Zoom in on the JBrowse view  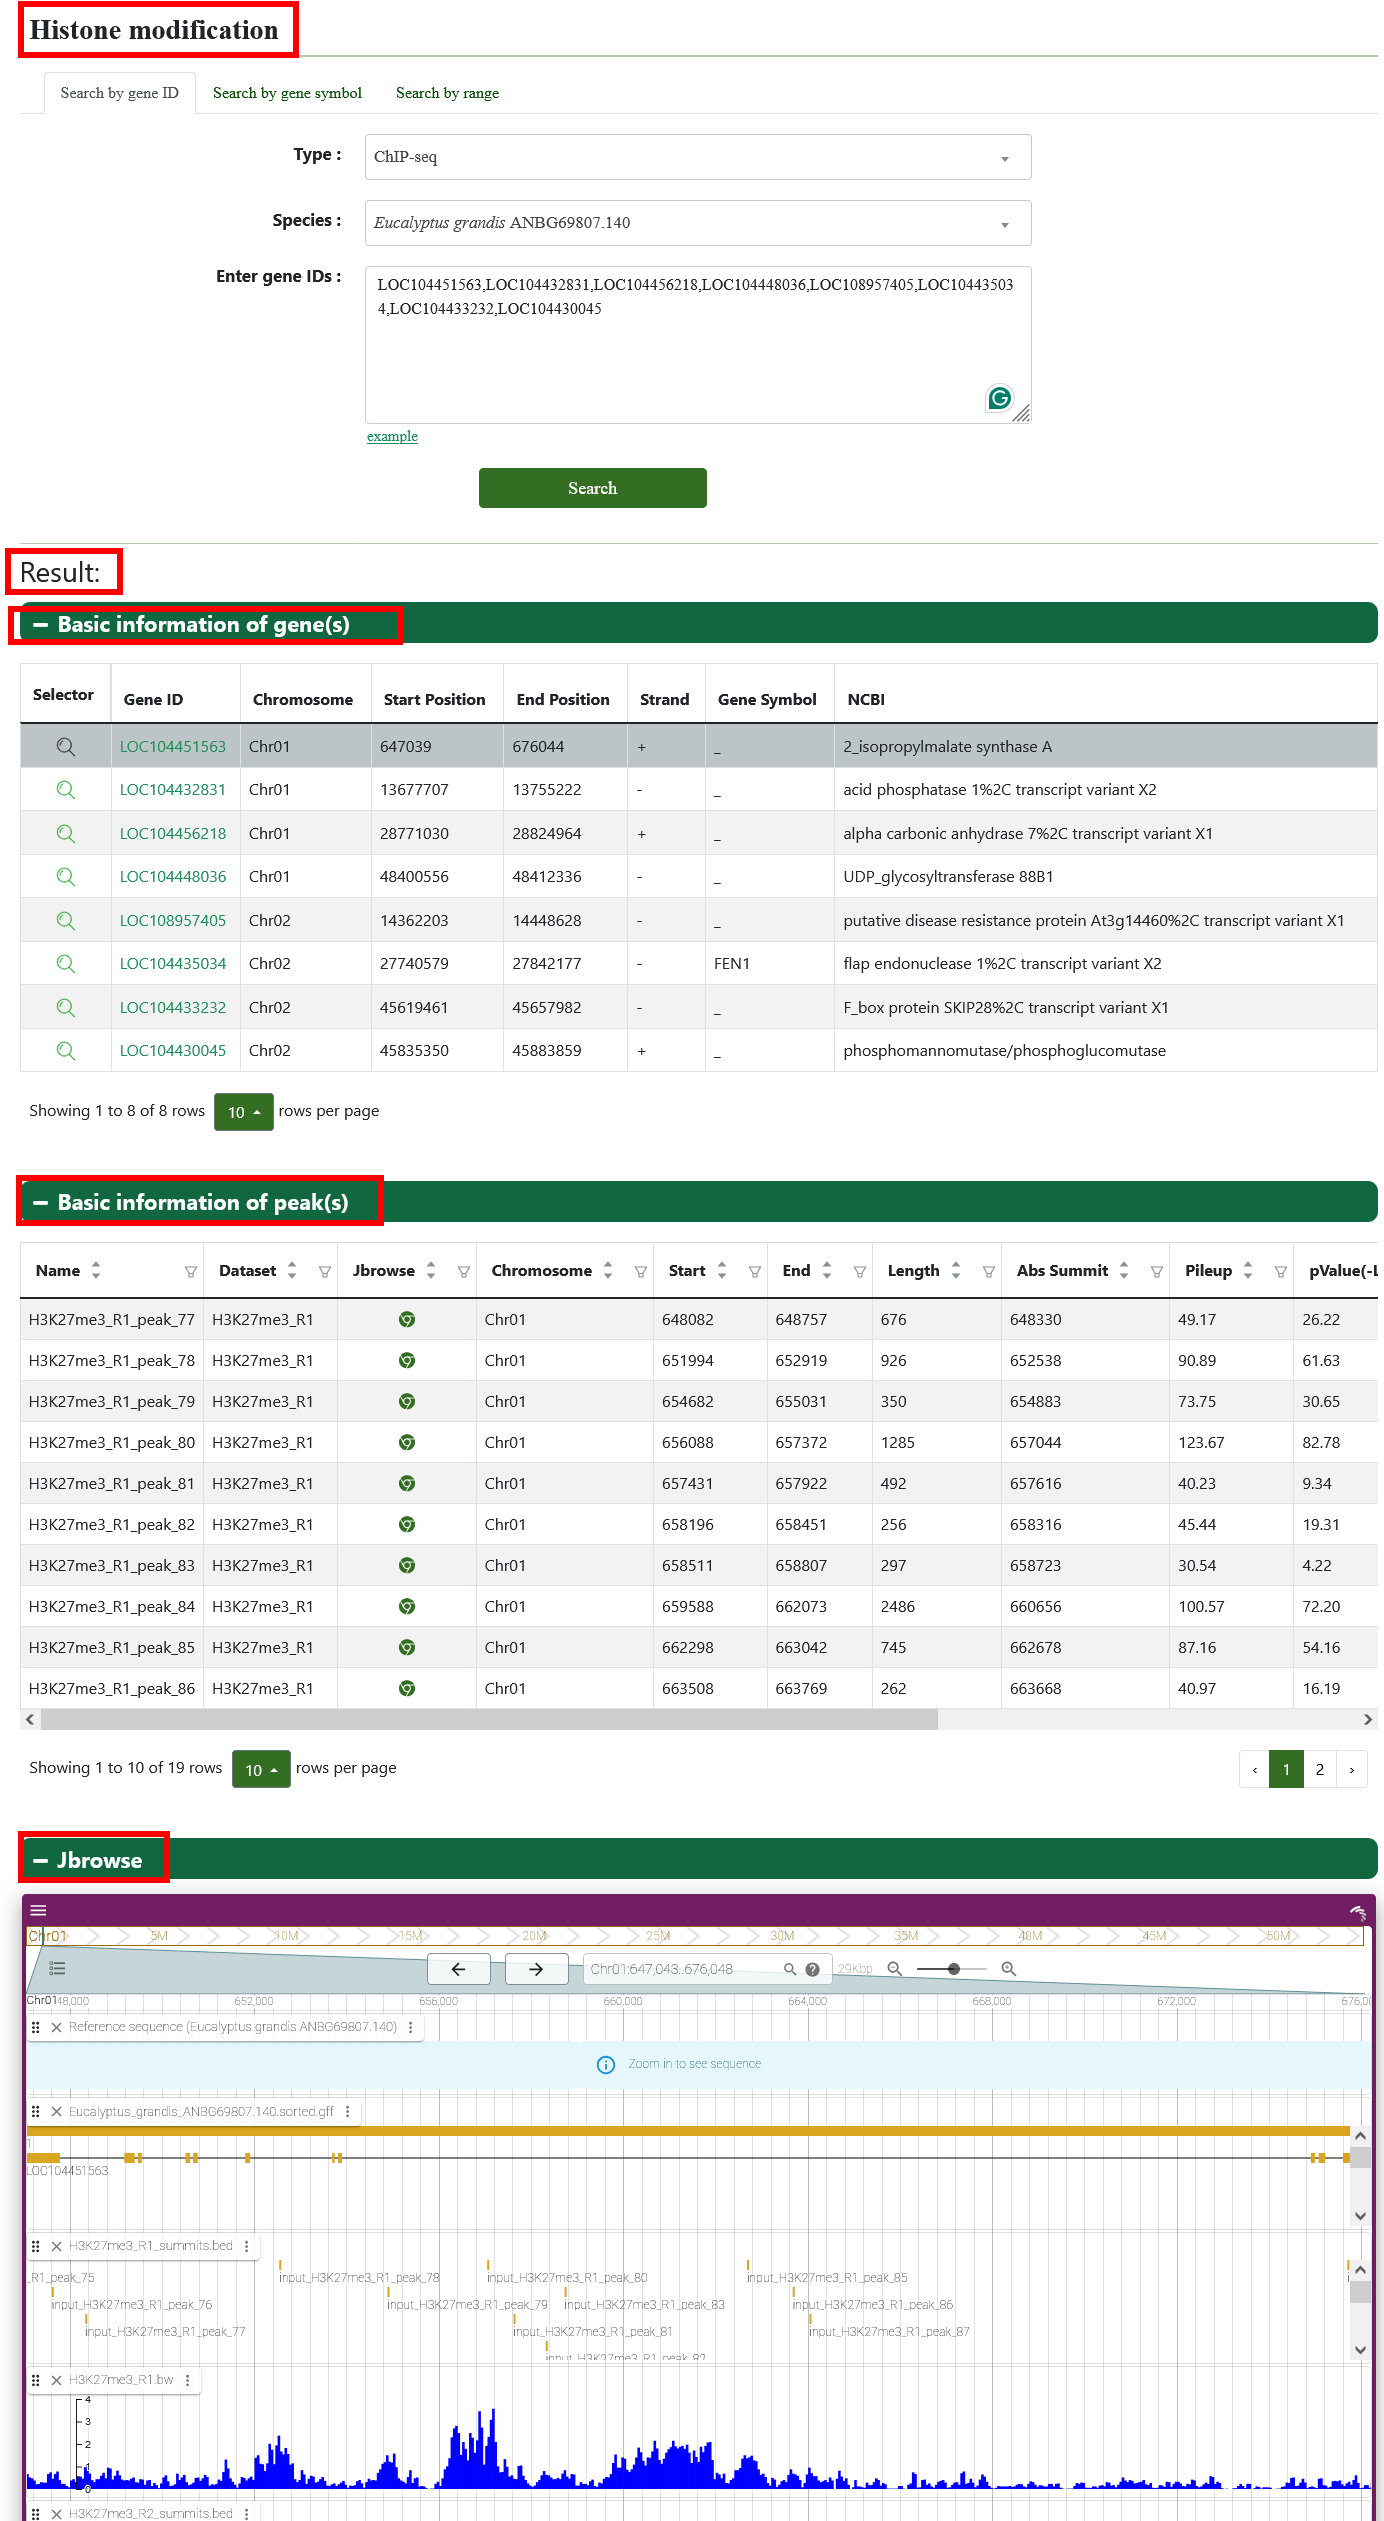[1009, 1969]
